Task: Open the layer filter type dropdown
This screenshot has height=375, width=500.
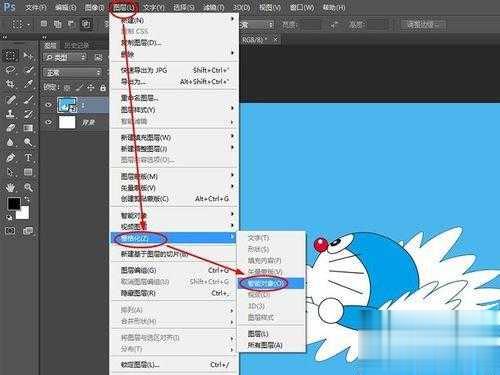Action: (65, 58)
